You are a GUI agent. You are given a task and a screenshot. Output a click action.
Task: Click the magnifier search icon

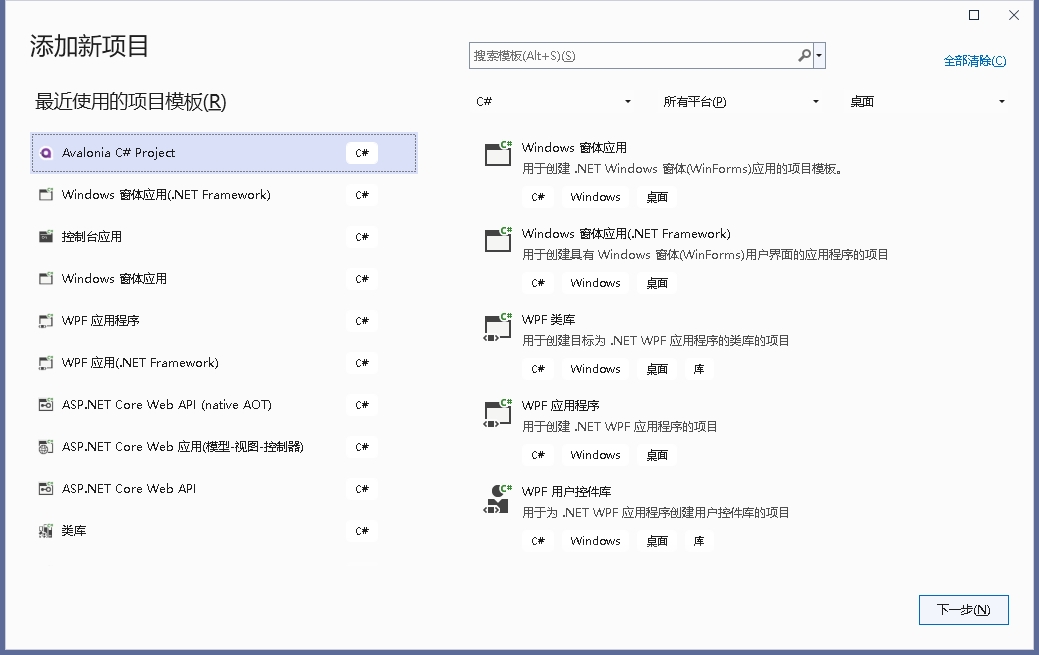804,56
